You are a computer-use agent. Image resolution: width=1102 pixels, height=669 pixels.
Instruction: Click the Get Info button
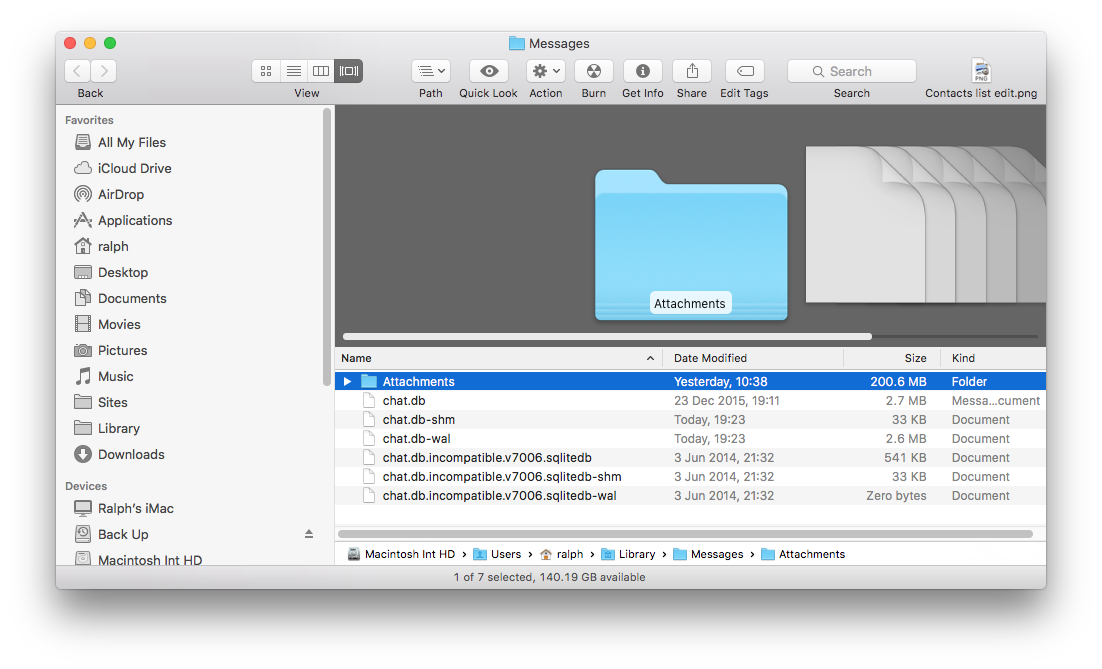642,71
